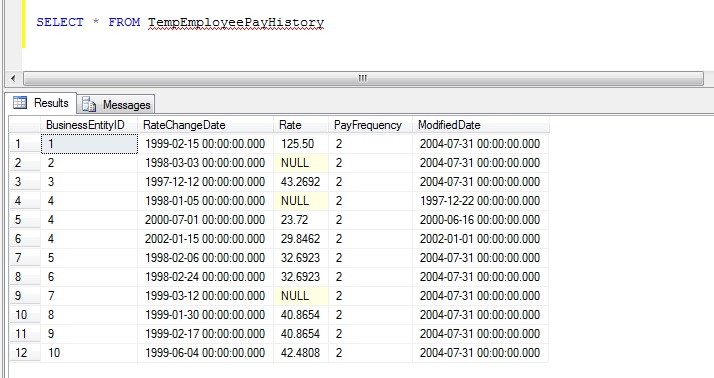
Task: Click NULL Rate cell in row 9
Action: click(301, 296)
